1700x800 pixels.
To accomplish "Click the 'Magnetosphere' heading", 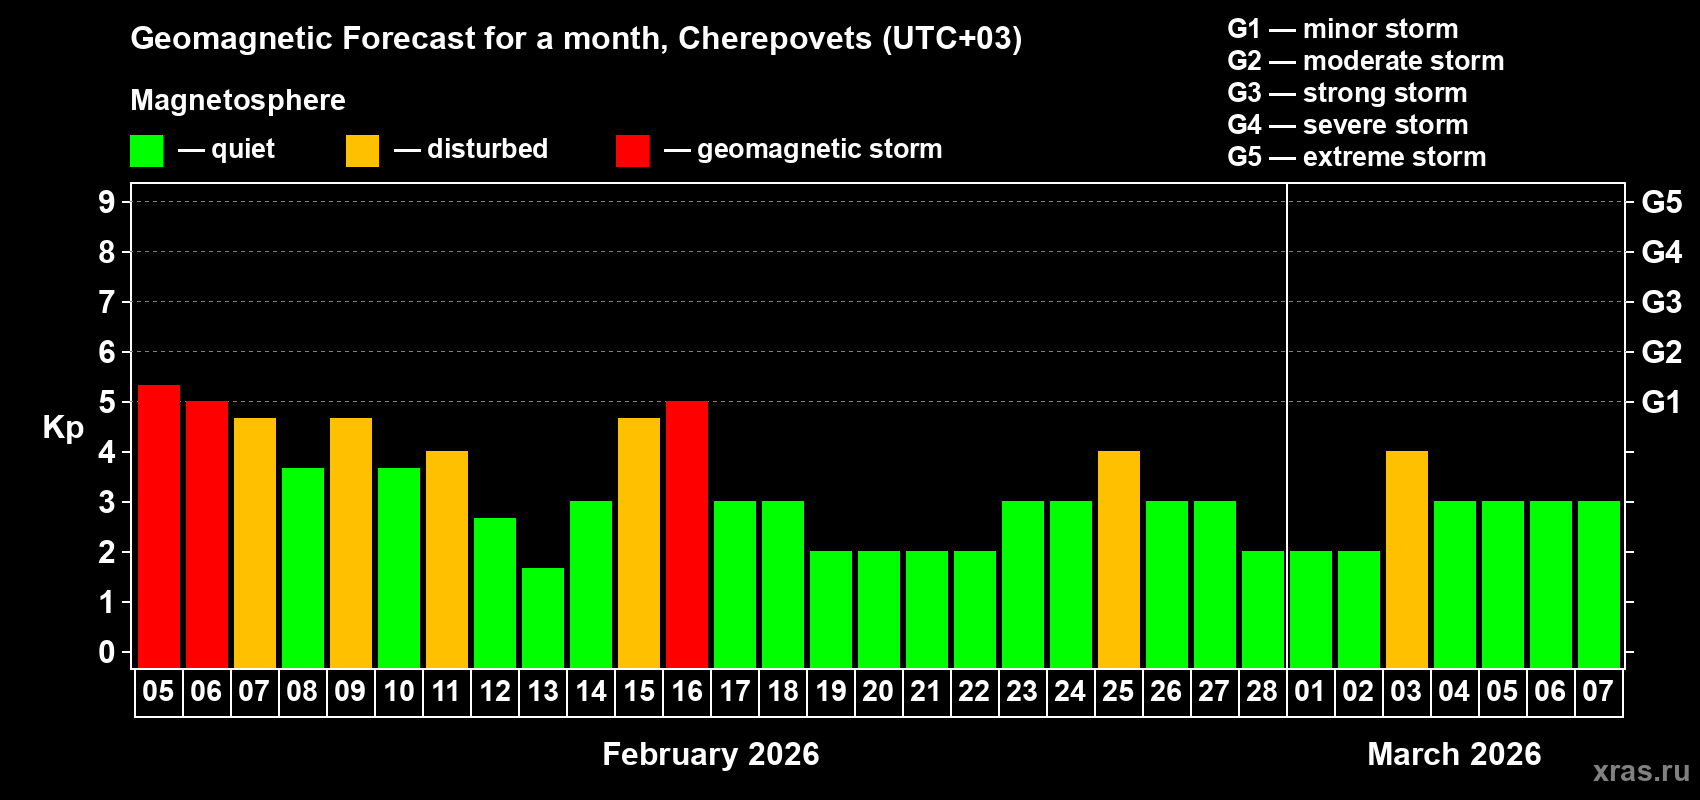I will (238, 100).
